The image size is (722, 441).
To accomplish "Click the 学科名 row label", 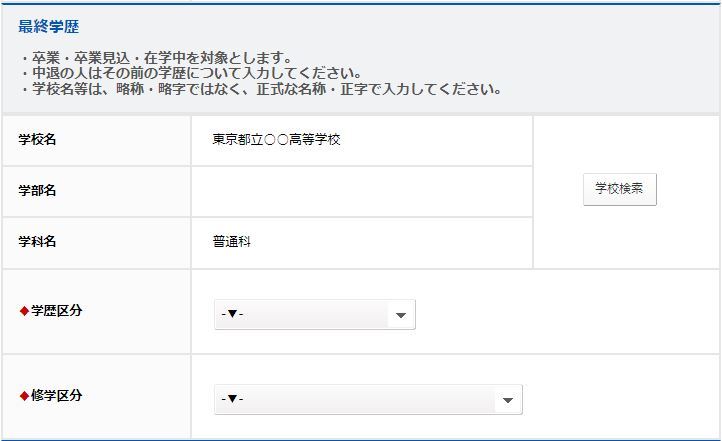I will (37, 242).
